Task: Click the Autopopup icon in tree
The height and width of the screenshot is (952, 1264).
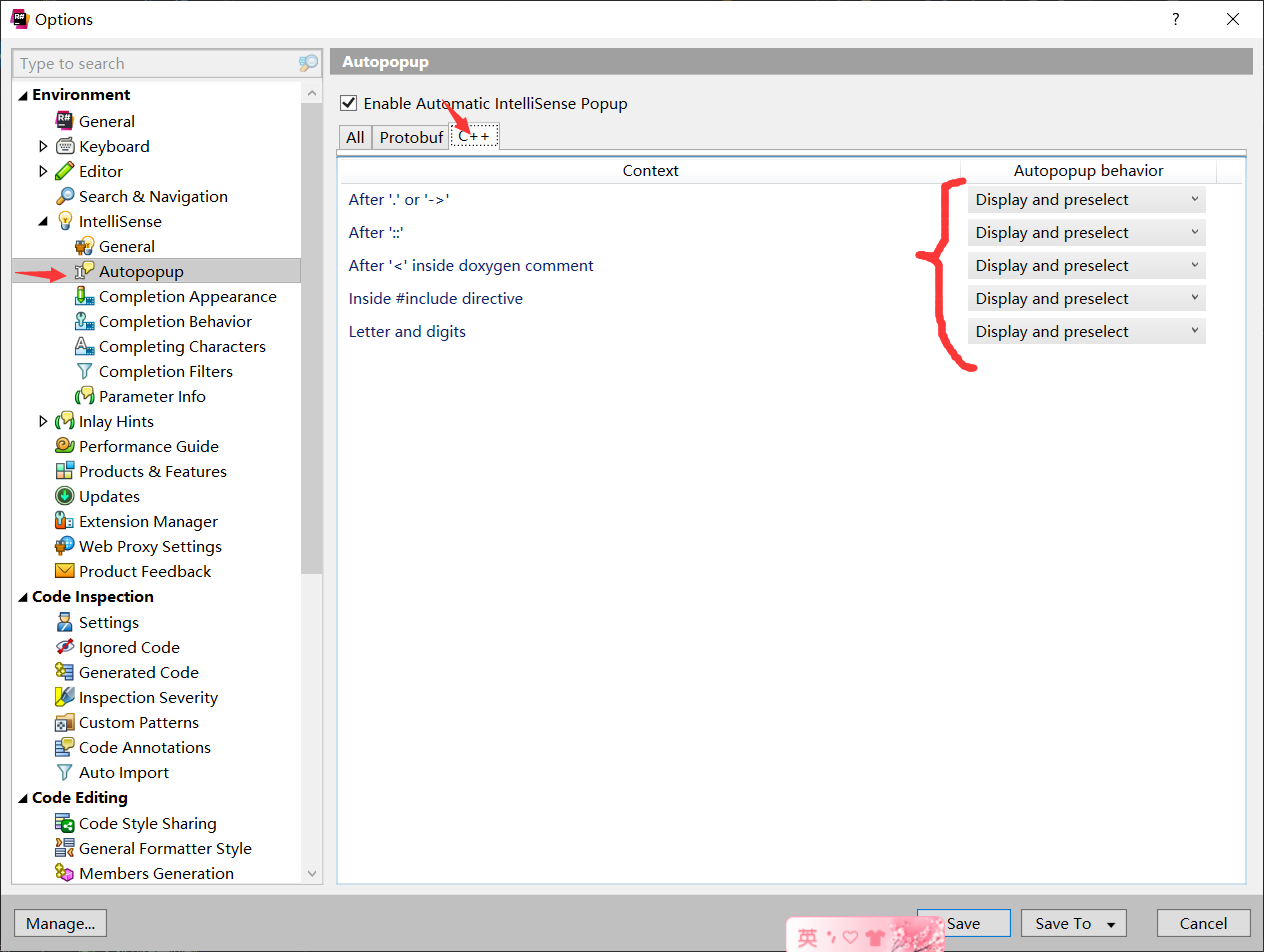Action: [84, 271]
